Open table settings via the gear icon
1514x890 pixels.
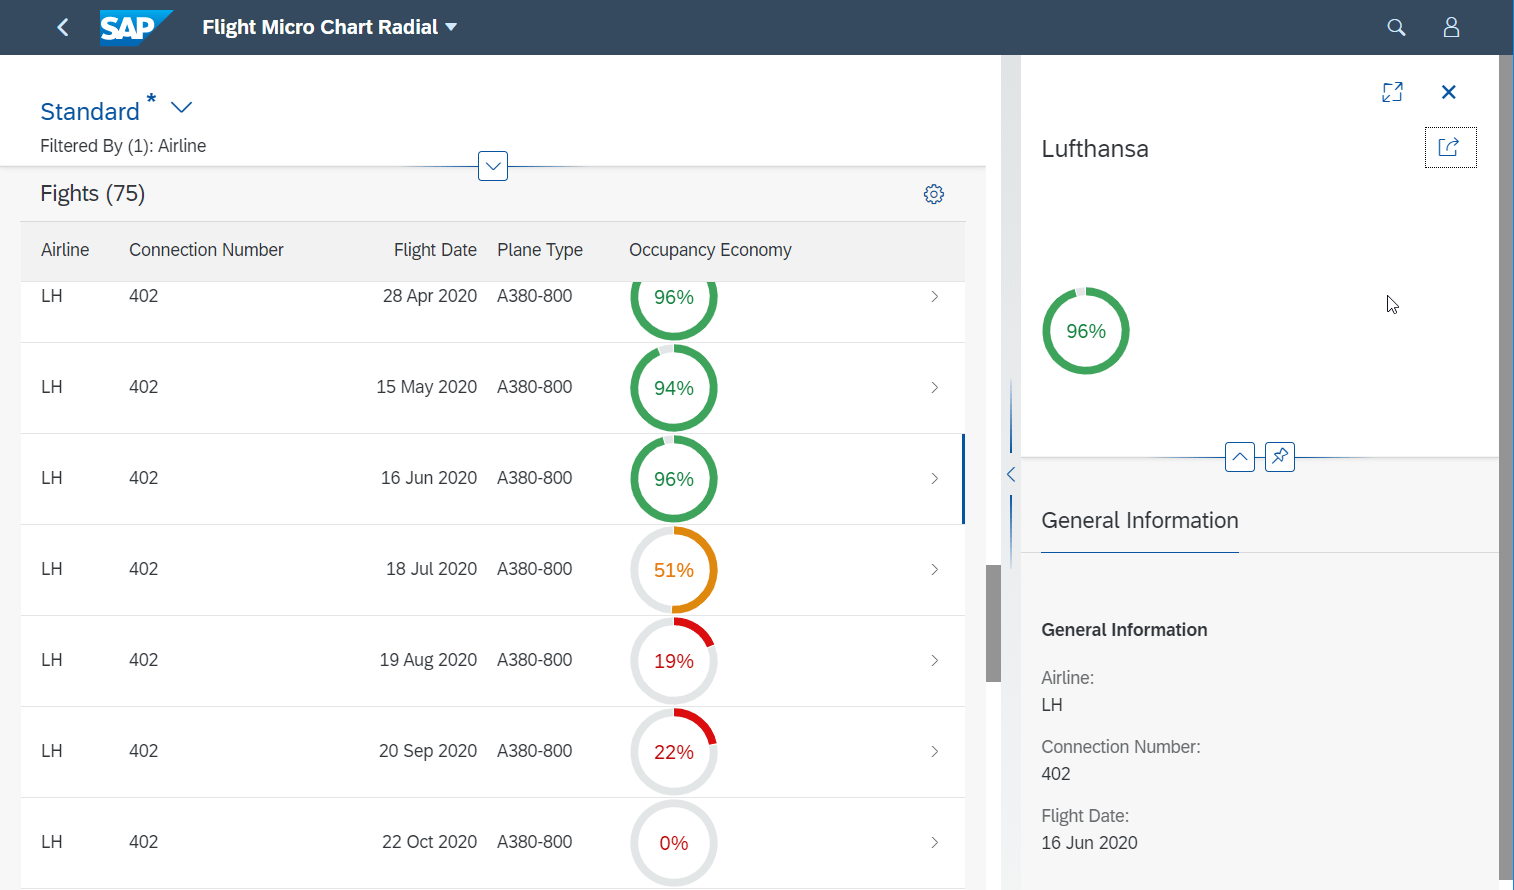pyautogui.click(x=933, y=193)
